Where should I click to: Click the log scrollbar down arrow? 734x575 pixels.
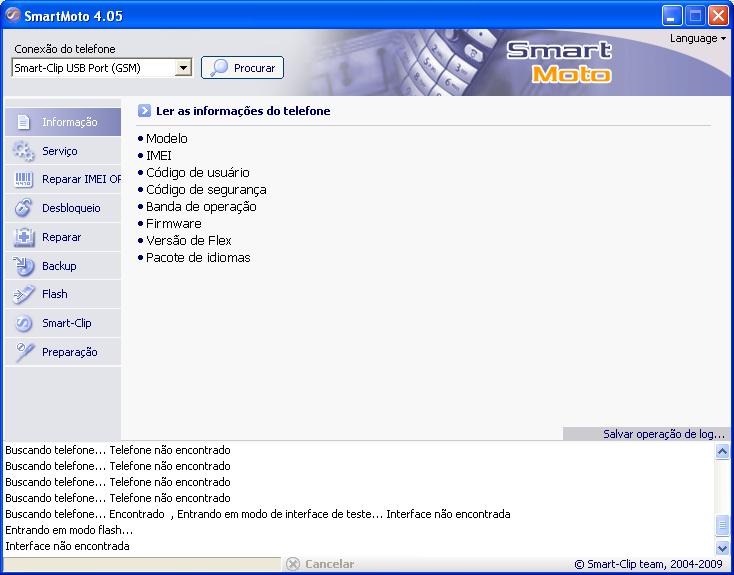pos(722,547)
